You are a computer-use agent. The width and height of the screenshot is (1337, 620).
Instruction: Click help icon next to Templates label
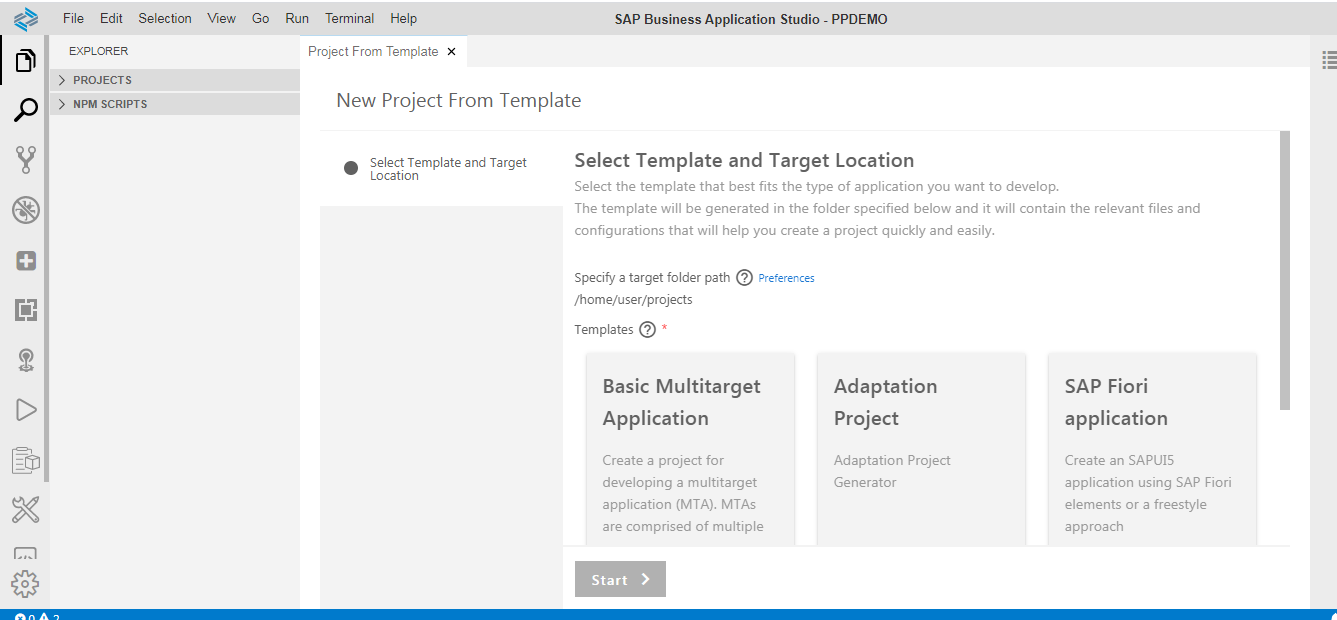click(x=647, y=330)
